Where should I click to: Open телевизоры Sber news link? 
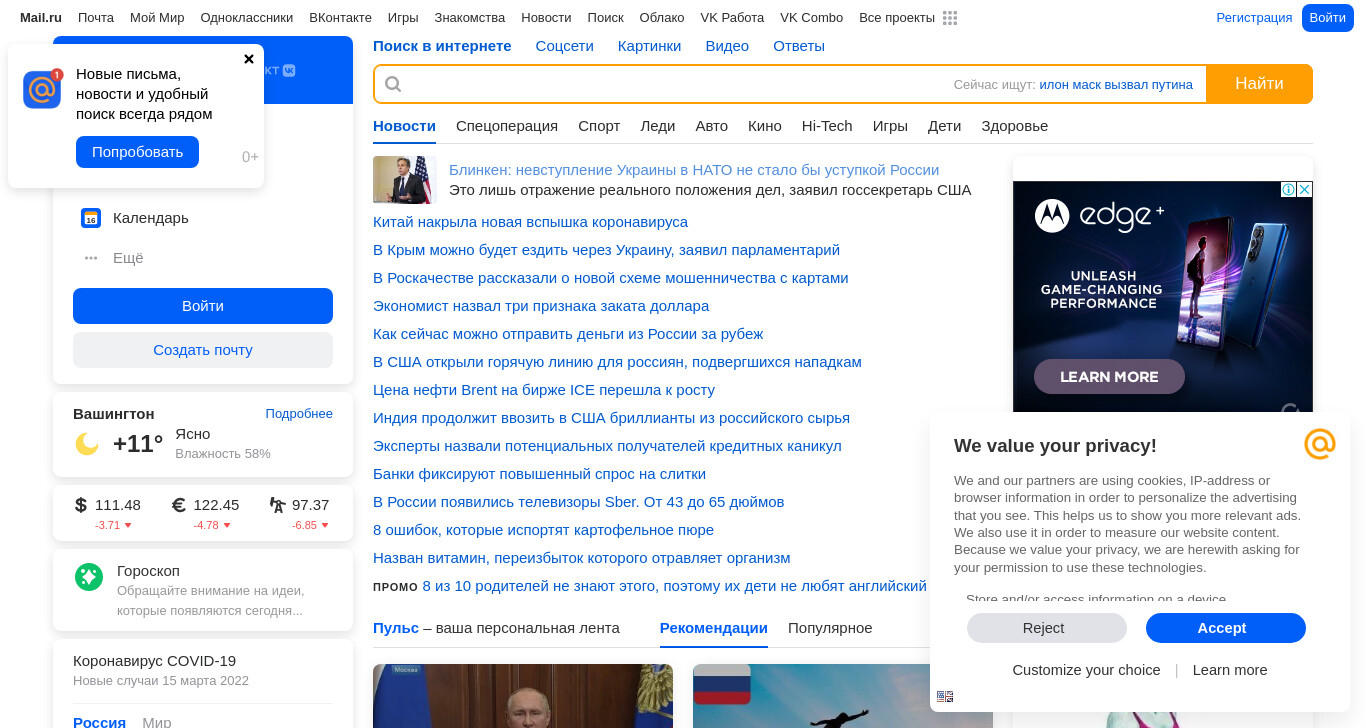click(578, 502)
